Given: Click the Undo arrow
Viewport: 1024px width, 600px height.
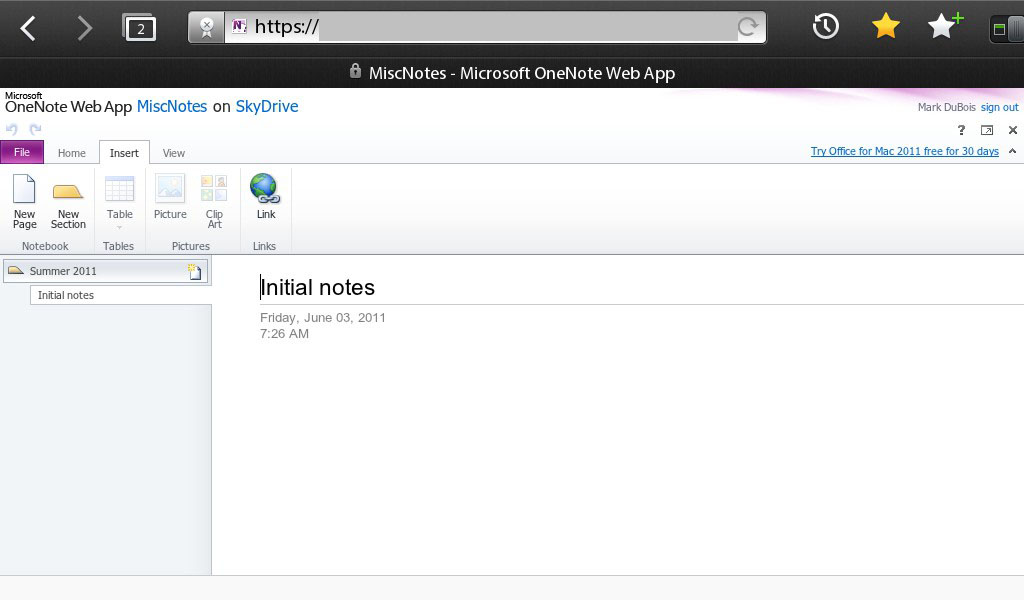Looking at the screenshot, I should tap(12, 129).
